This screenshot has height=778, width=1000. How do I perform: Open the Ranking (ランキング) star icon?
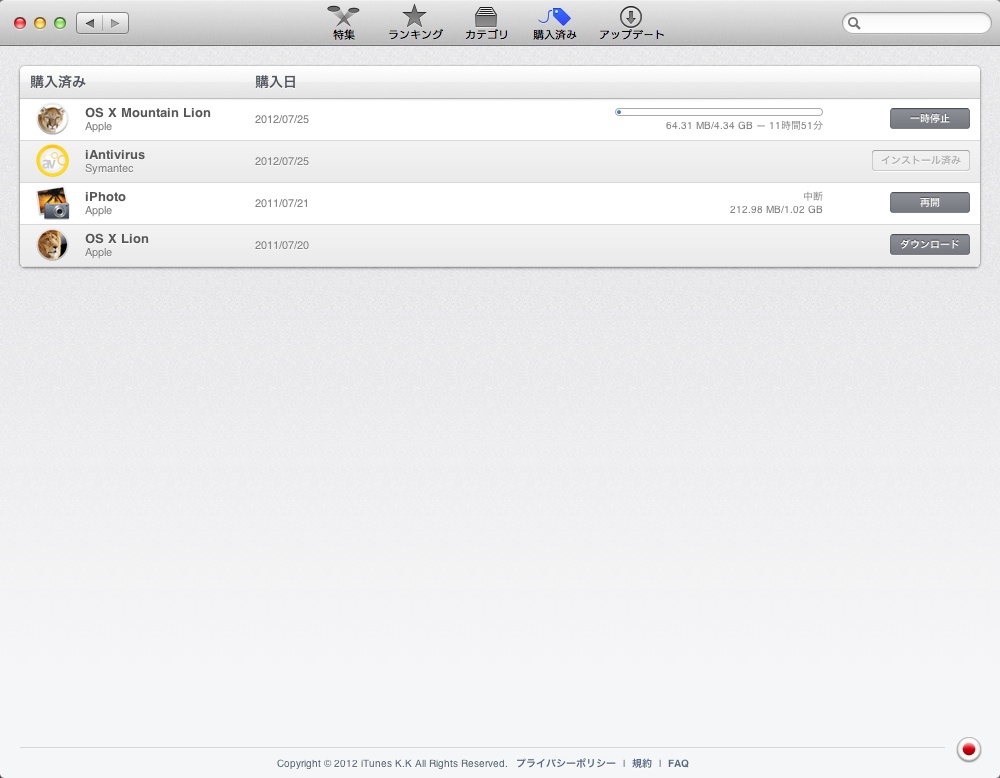click(x=414, y=18)
